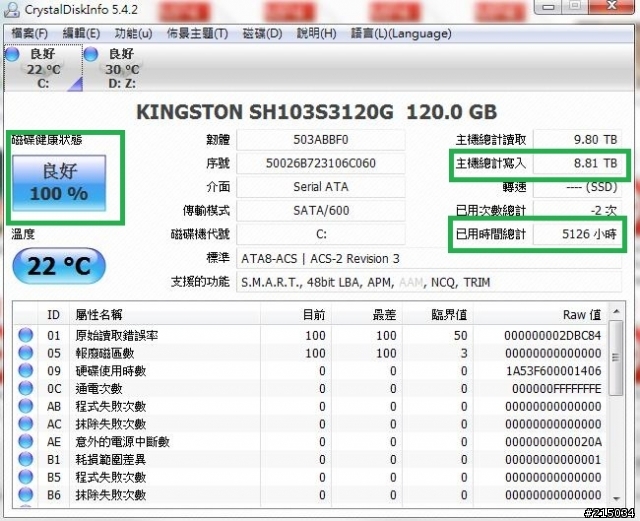Viewport: 640px width, 521px height.
Task: Click the status orb in row 01
Action: [x=26, y=335]
